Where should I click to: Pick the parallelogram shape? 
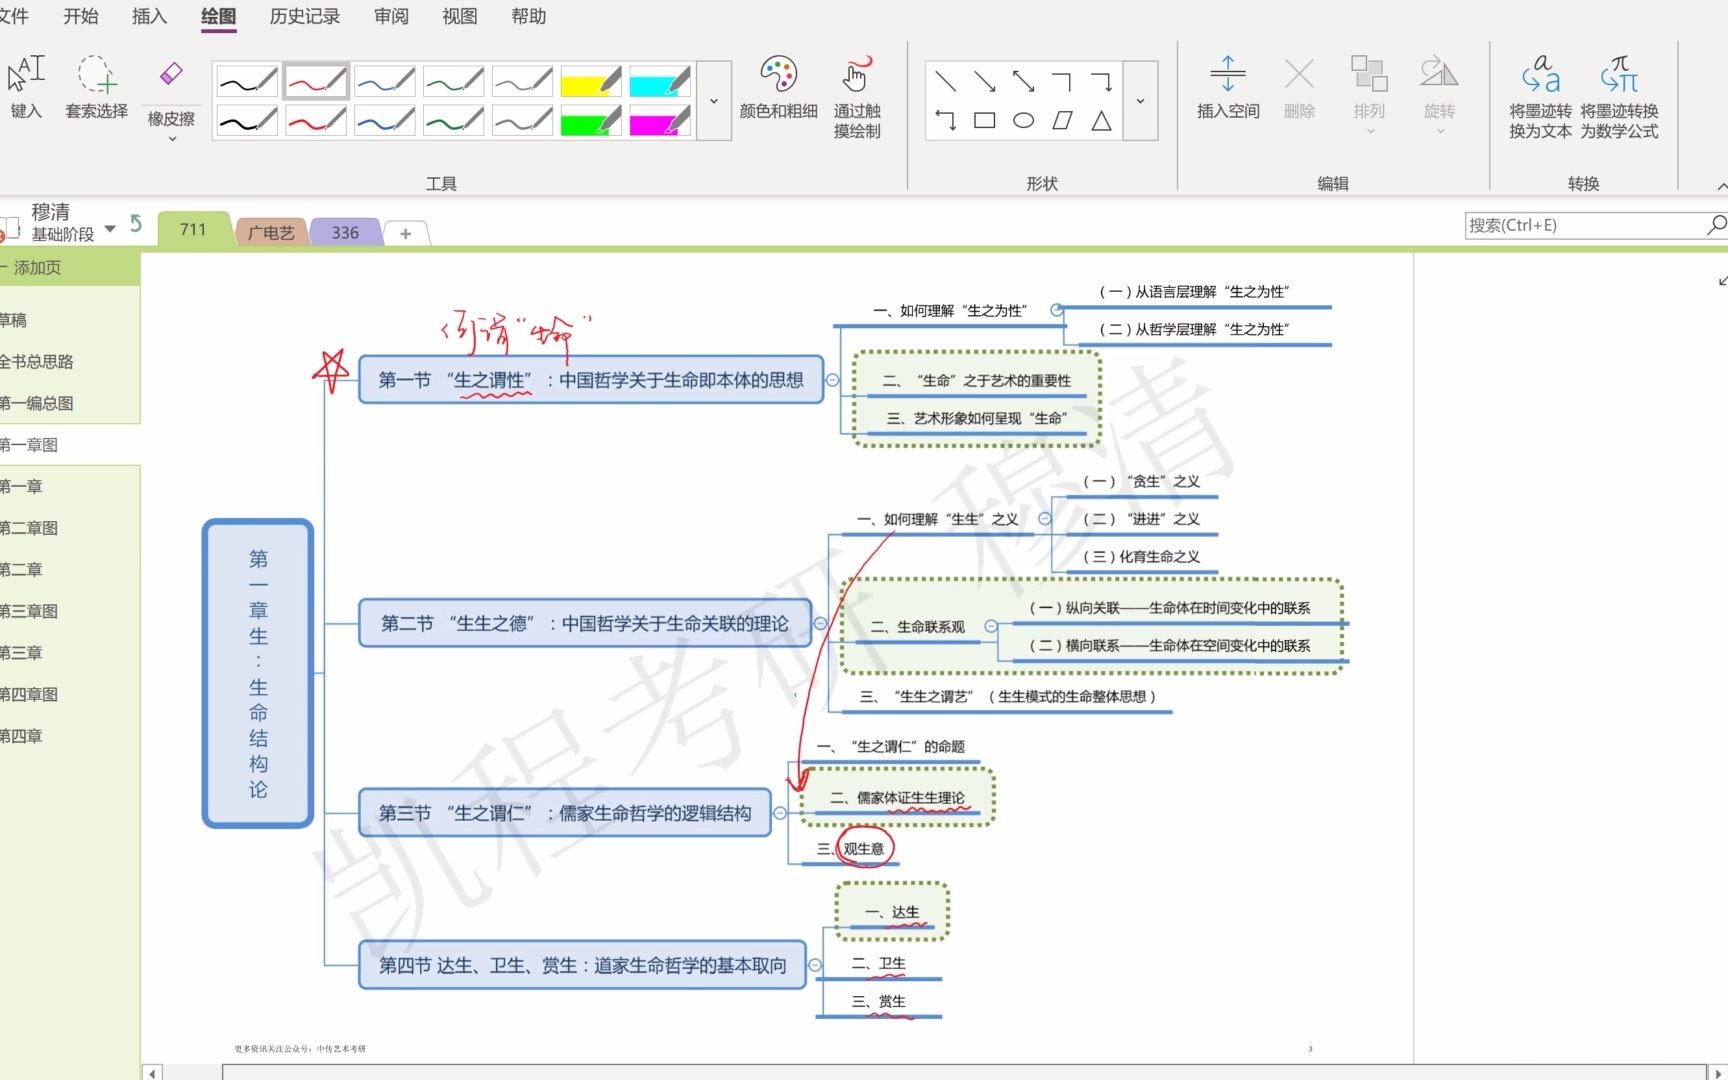click(x=1062, y=121)
